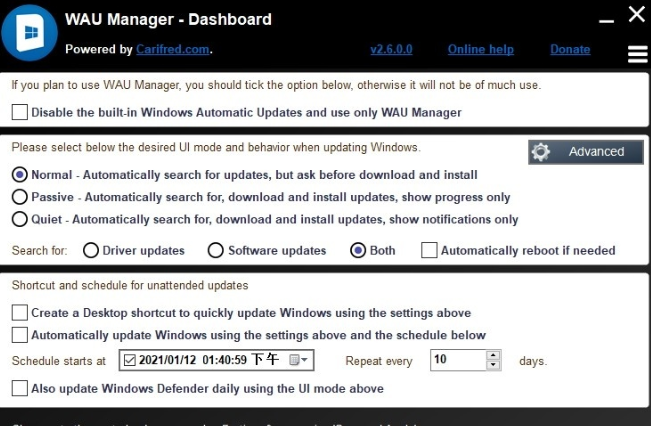Increase the repeat days value

pos(493,355)
